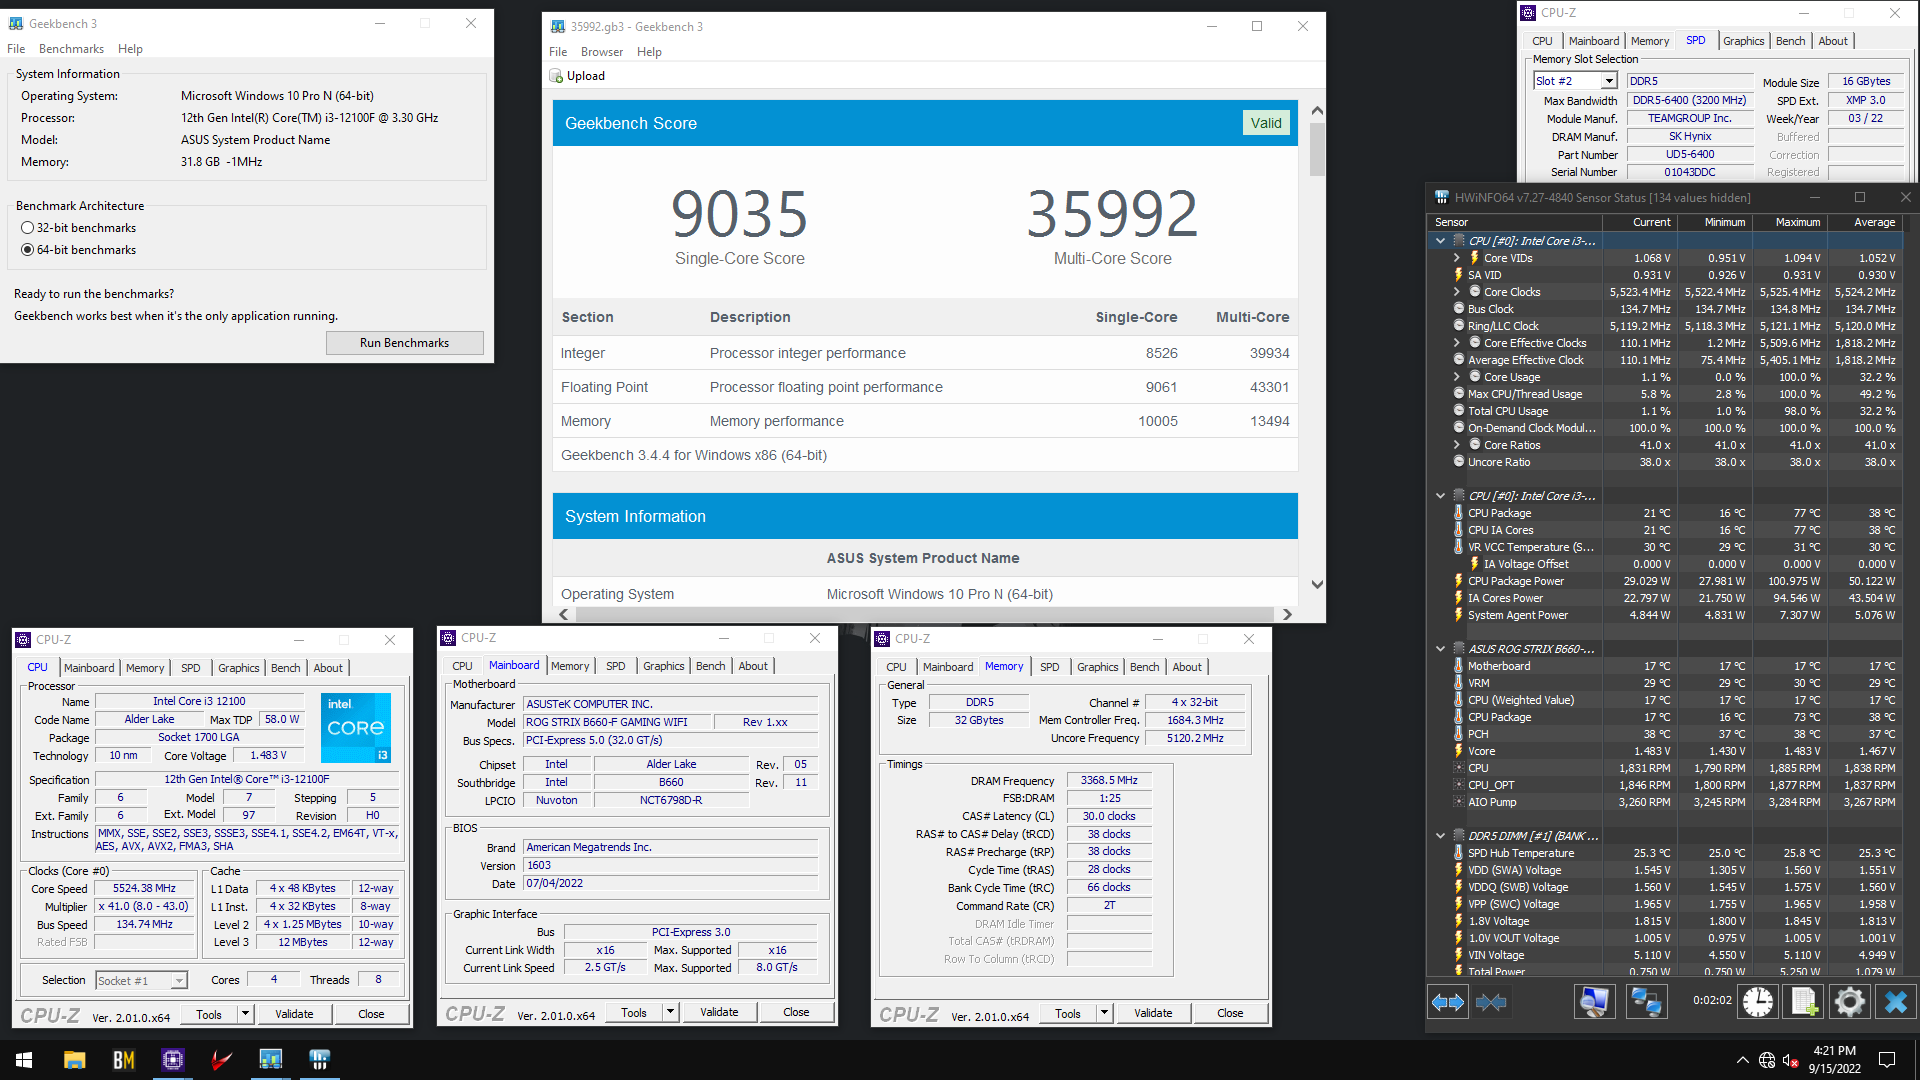Click Validate in CPU-Z CPU window
Screen dimensions: 1920x1080
pyautogui.click(x=294, y=1014)
